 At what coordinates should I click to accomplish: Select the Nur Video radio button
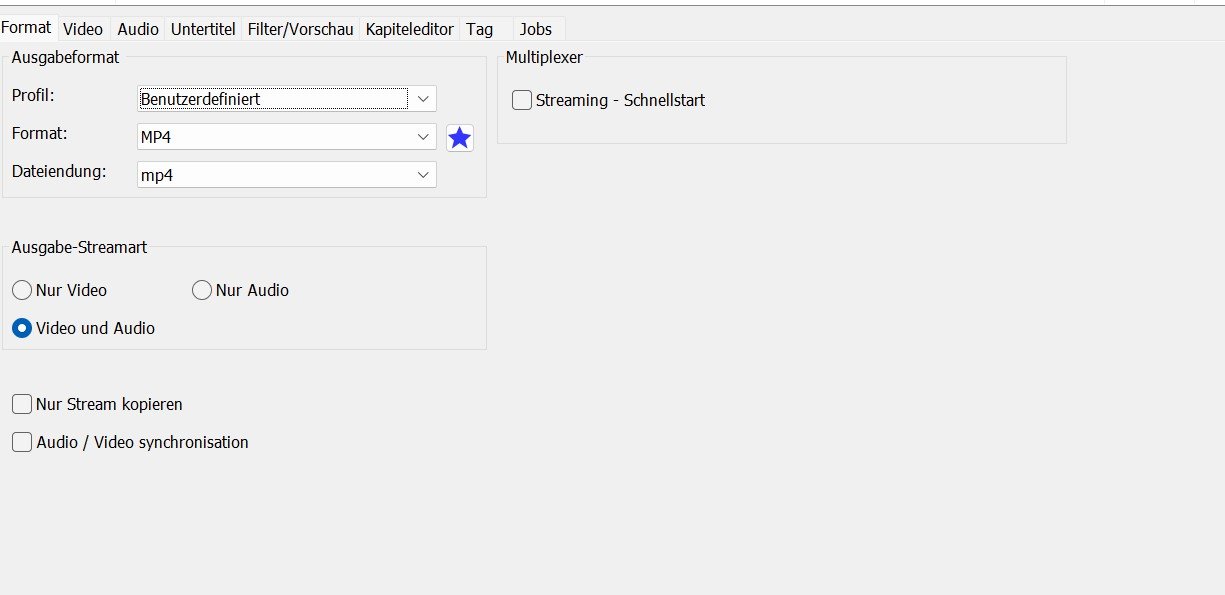point(22,290)
